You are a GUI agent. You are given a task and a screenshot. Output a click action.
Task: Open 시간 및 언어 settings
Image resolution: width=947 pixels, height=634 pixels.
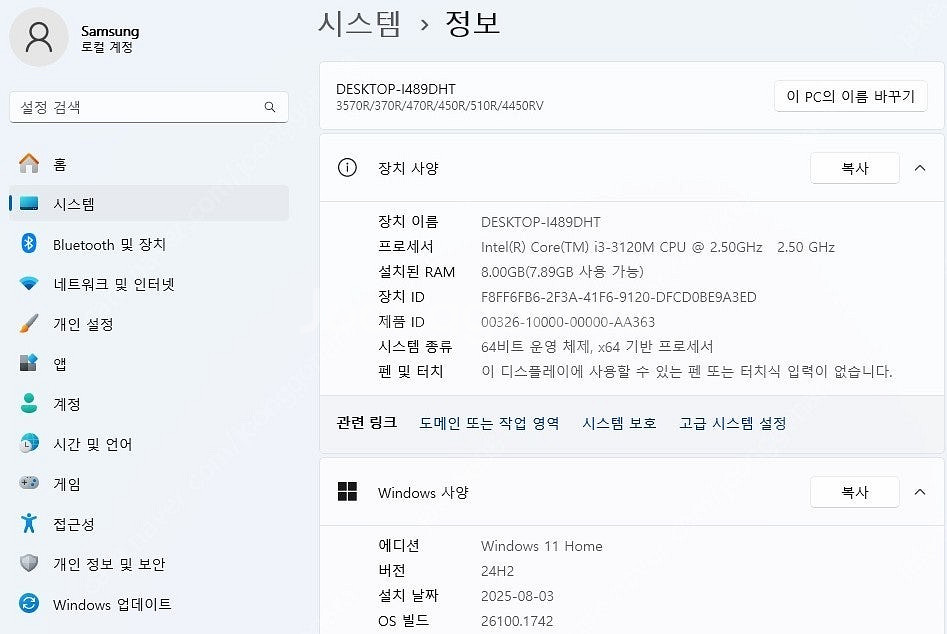[x=149, y=444]
